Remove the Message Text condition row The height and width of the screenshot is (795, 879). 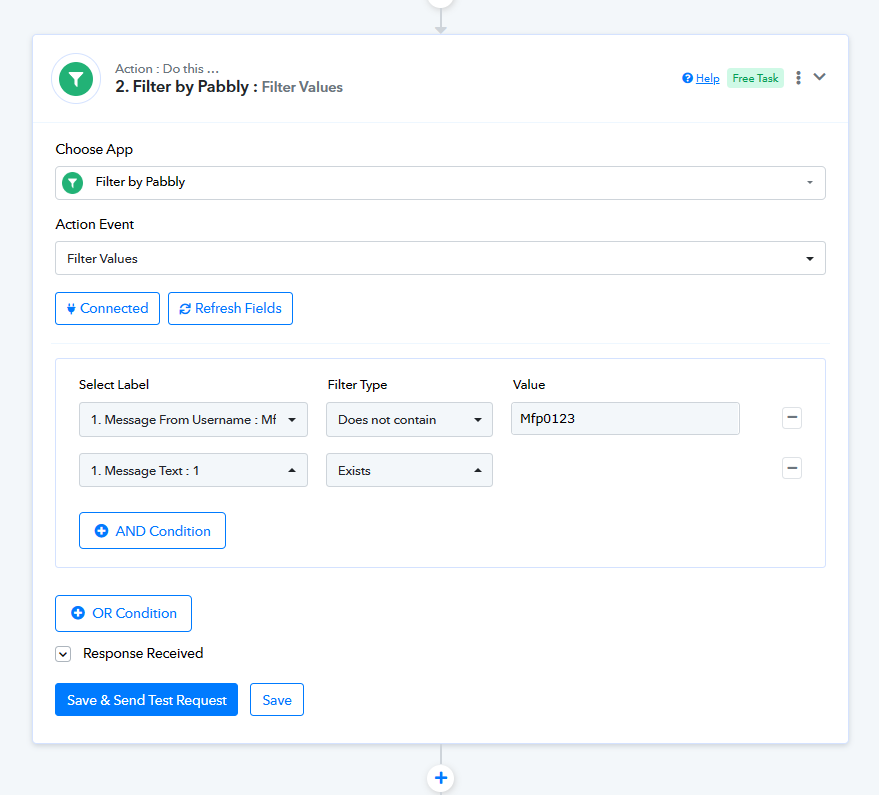[x=792, y=468]
